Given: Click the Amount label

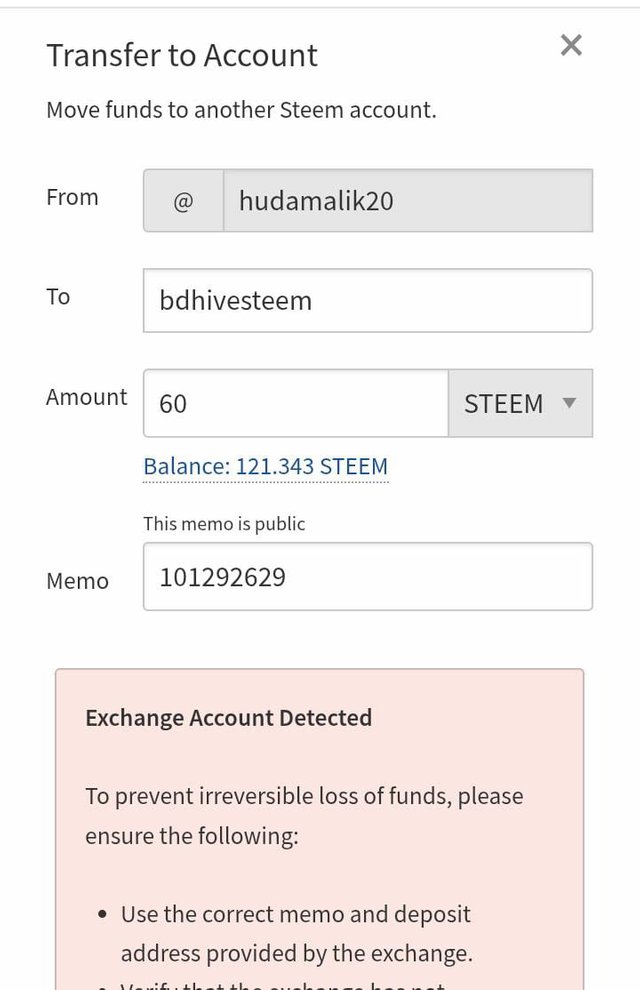Looking at the screenshot, I should (86, 397).
